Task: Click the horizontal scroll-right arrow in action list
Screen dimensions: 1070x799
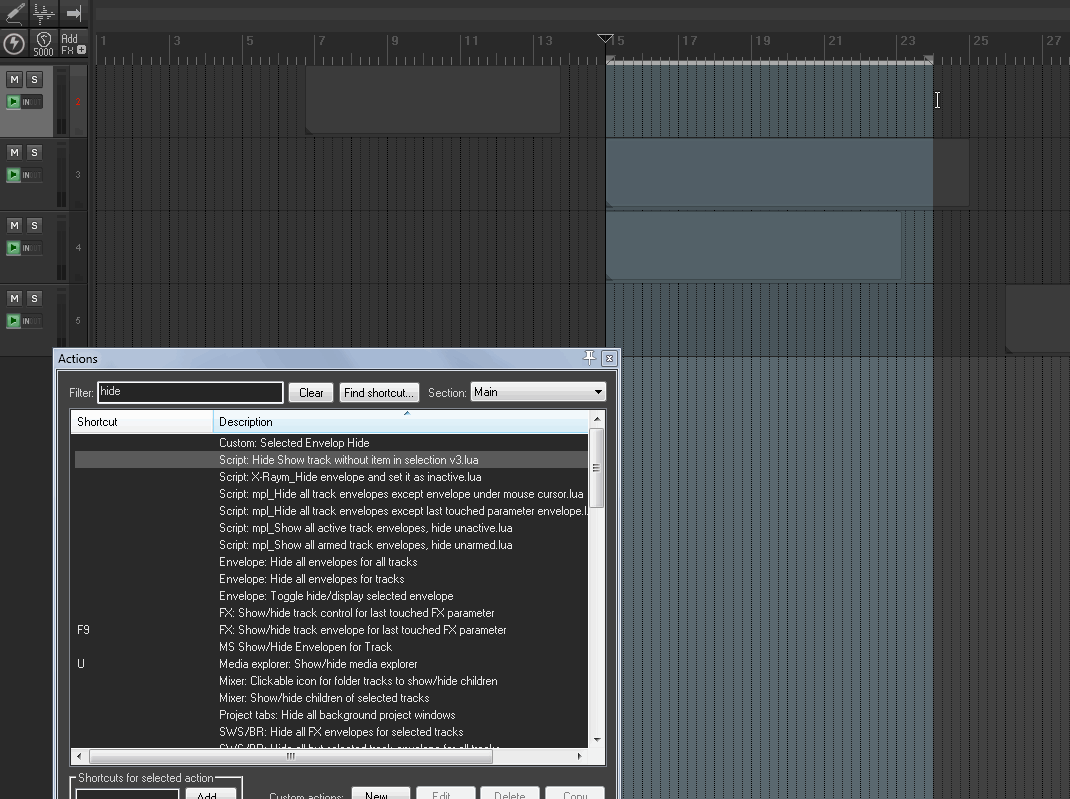Action: [x=579, y=756]
